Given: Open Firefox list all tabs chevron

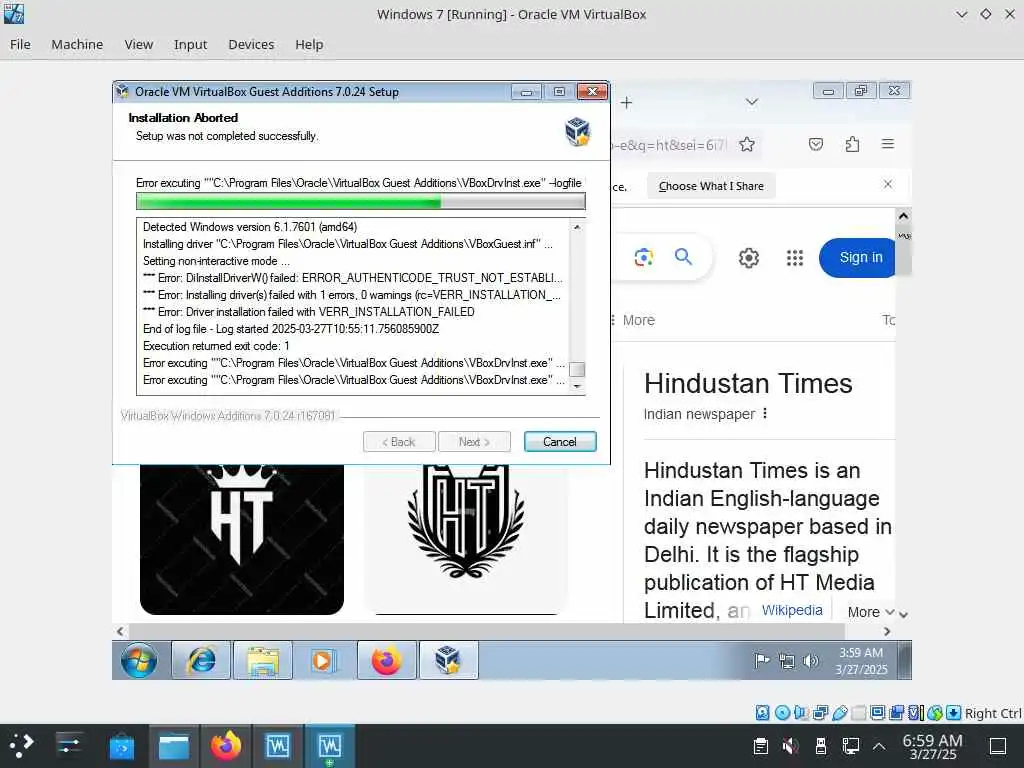Looking at the screenshot, I should point(752,102).
